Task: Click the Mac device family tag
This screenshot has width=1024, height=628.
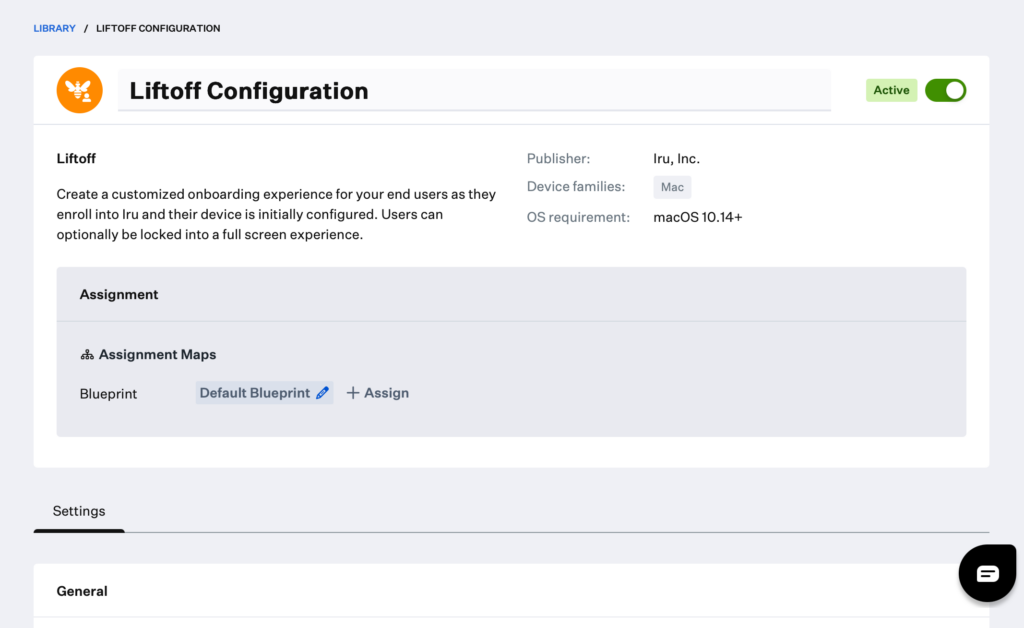Action: pyautogui.click(x=672, y=187)
